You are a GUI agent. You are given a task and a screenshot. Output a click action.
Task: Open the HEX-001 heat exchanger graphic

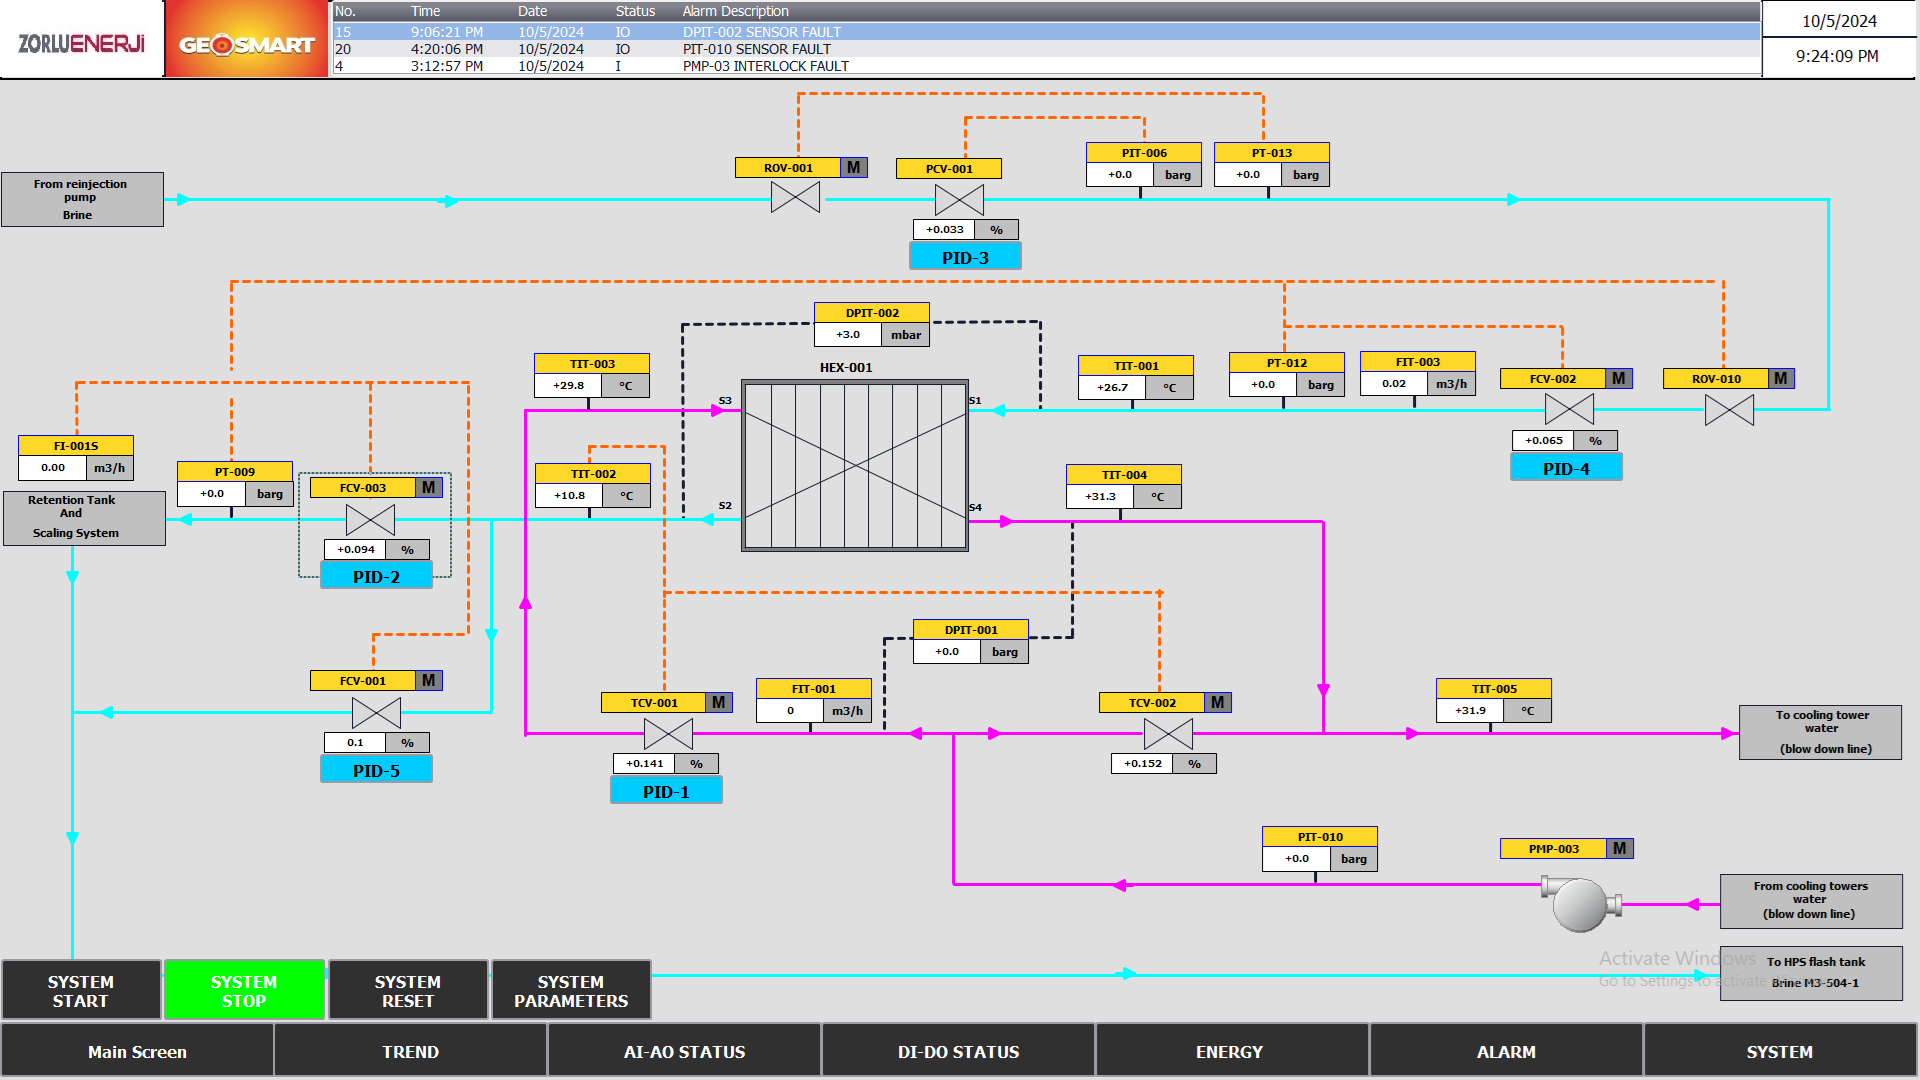pyautogui.click(x=855, y=465)
